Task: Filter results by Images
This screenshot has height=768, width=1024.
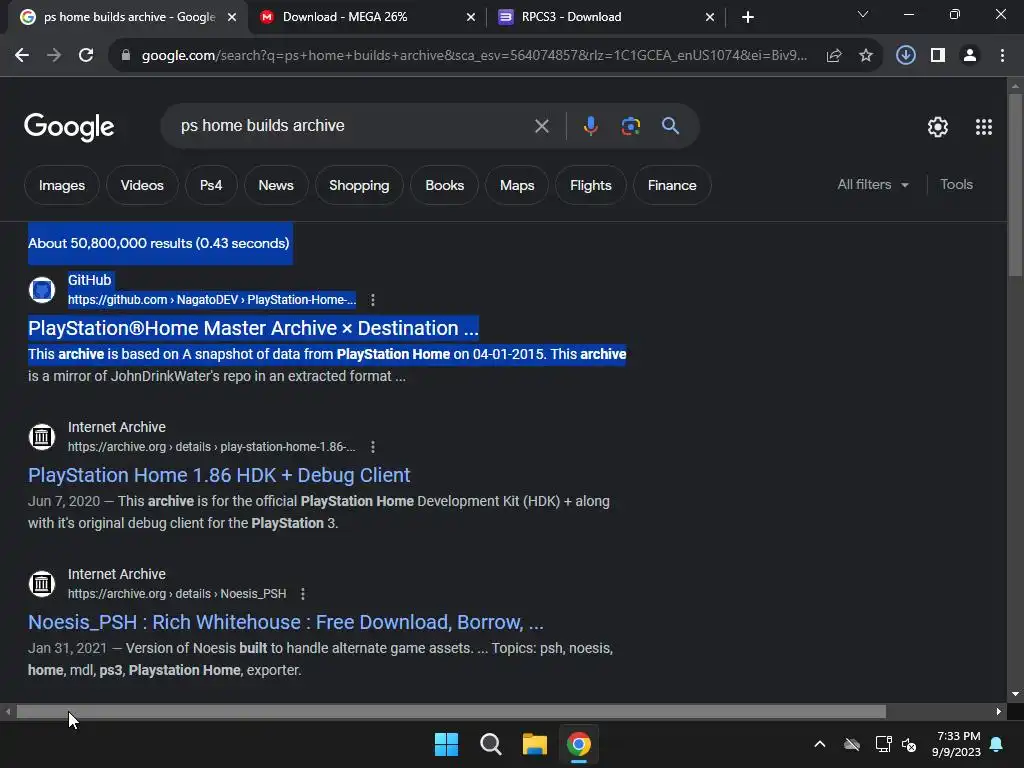Action: coord(62,185)
